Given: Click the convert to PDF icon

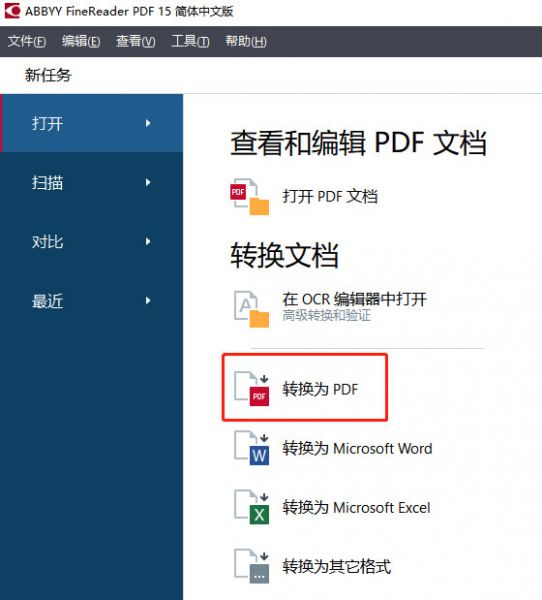Looking at the screenshot, I should pos(251,388).
